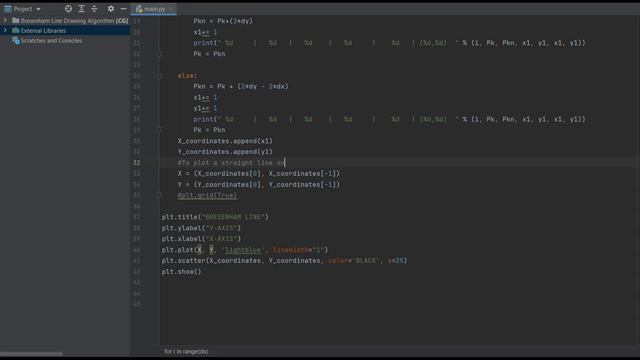
Task: Toggle the code fold marker at line 22
Action: pos(159,54)
